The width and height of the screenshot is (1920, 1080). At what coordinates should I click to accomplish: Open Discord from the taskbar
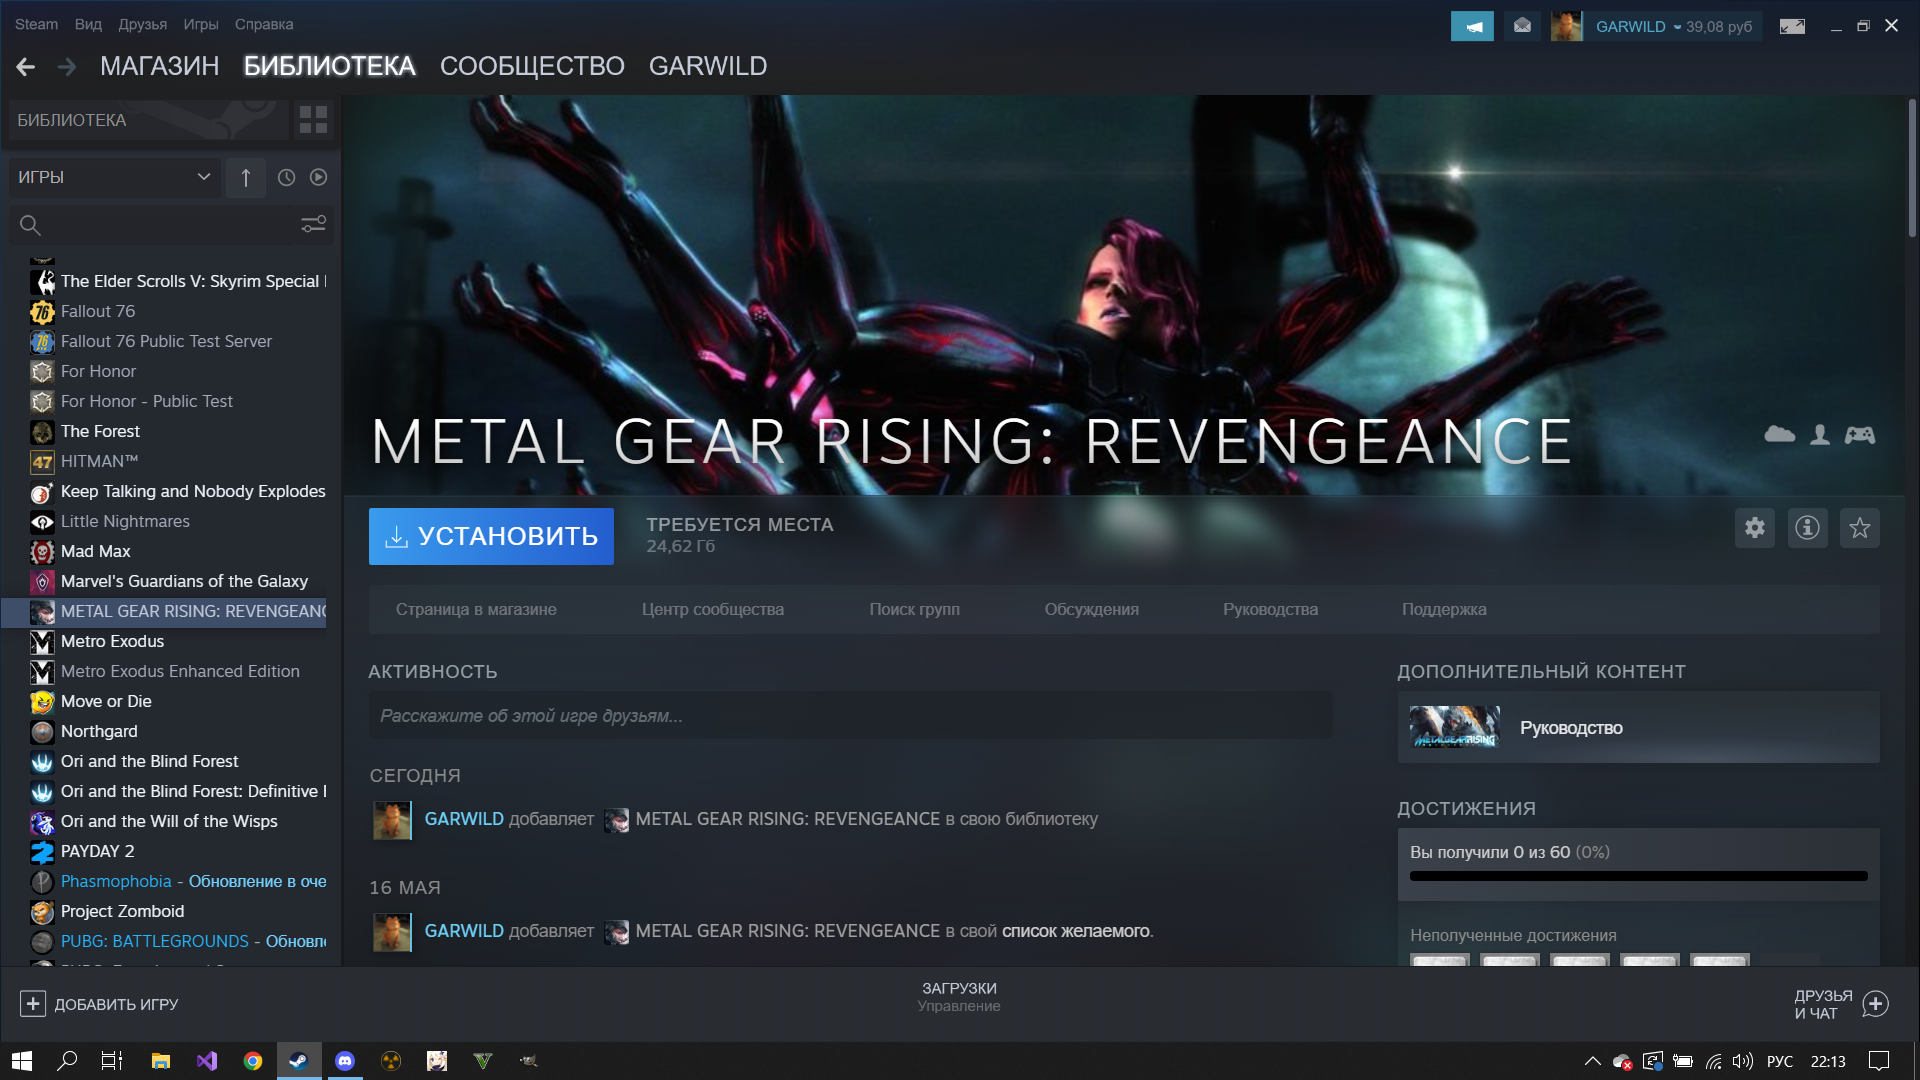345,1061
